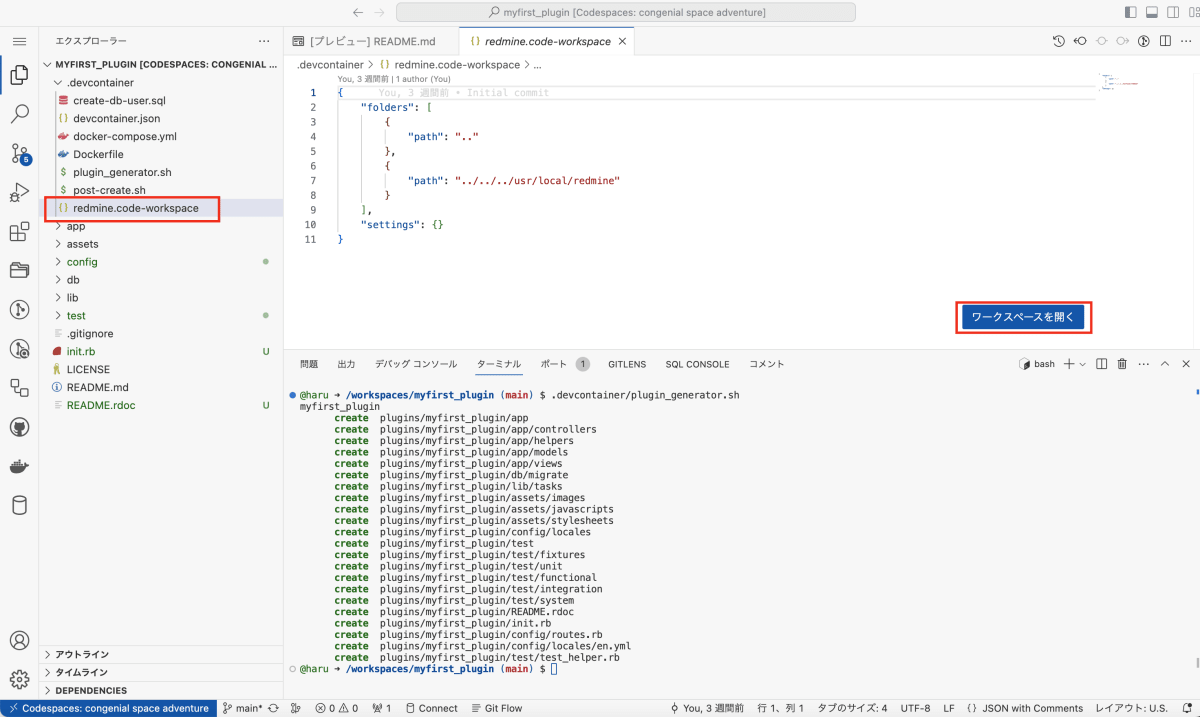Open editor More Actions ellipsis

pyautogui.click(x=1186, y=41)
